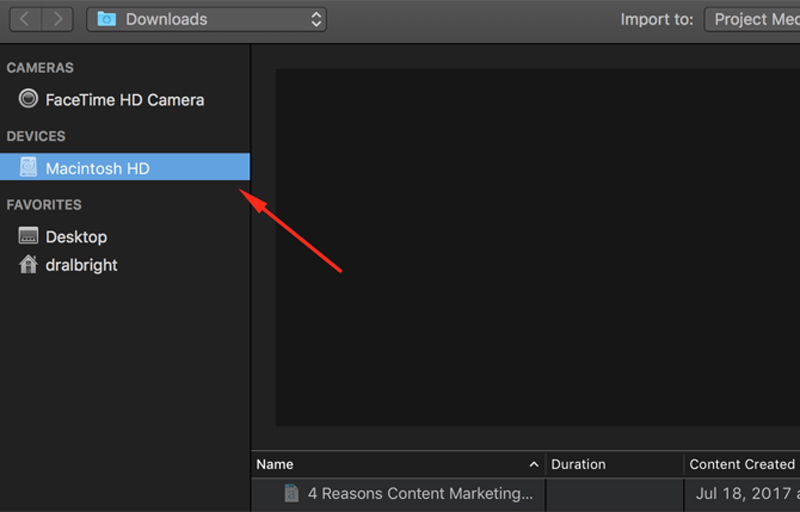
Task: Click the dralbright home folder icon
Action: pyautogui.click(x=28, y=265)
